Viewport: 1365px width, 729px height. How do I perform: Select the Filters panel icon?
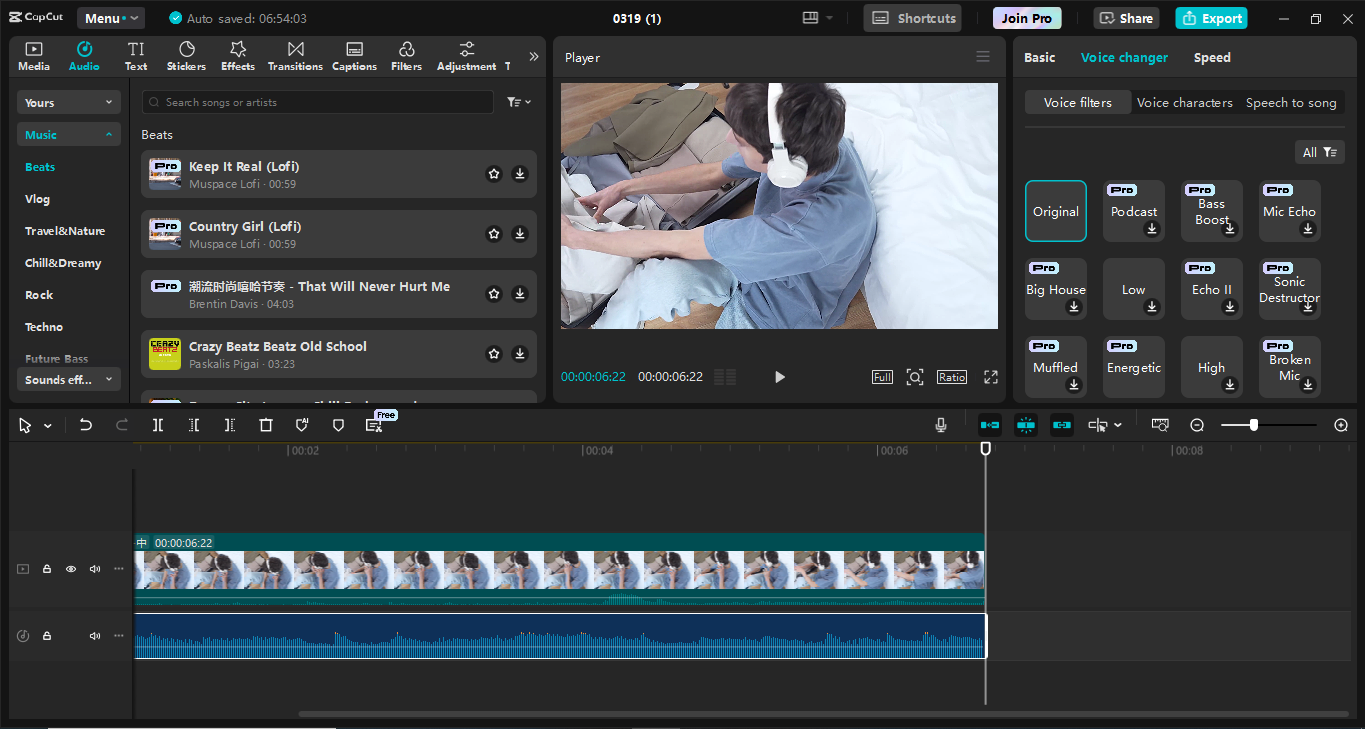pos(406,55)
